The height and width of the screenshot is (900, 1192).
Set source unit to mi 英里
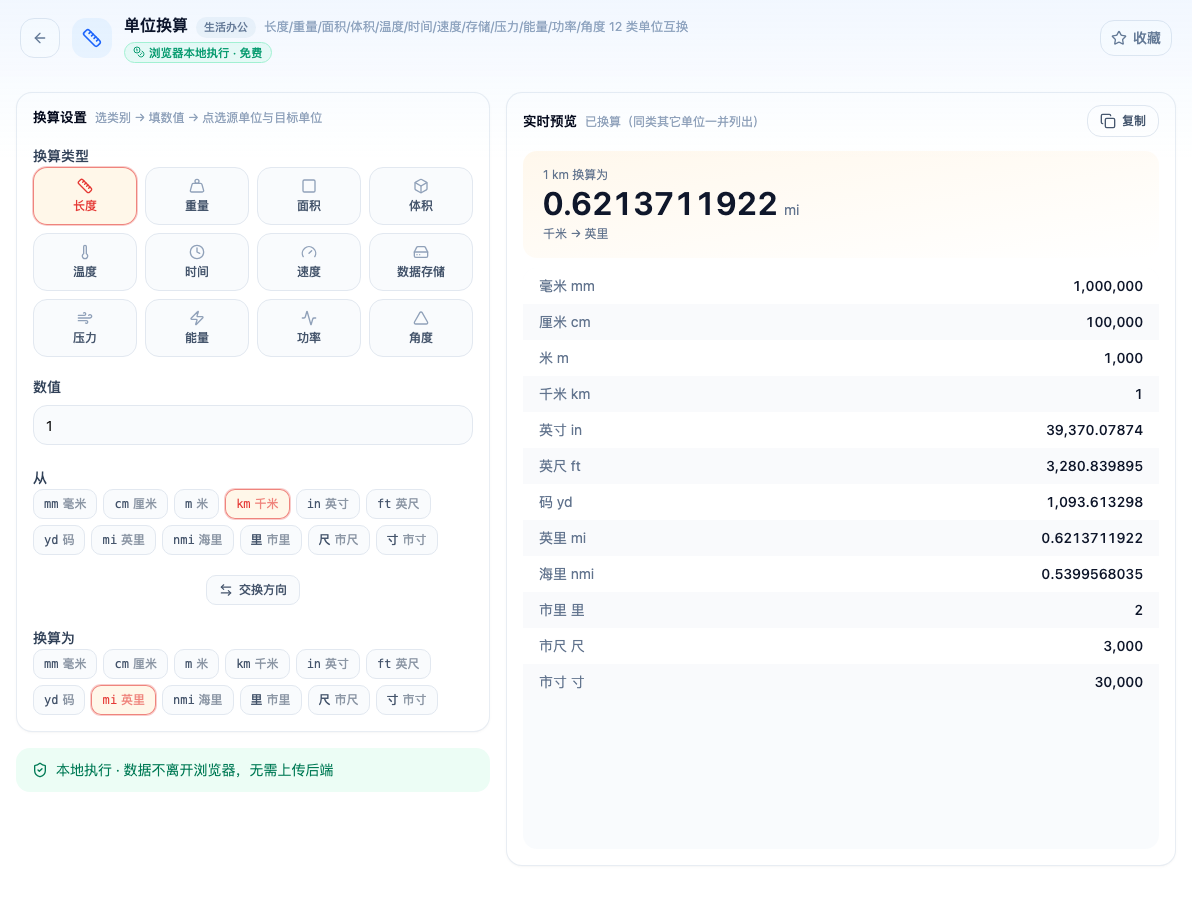tap(123, 540)
